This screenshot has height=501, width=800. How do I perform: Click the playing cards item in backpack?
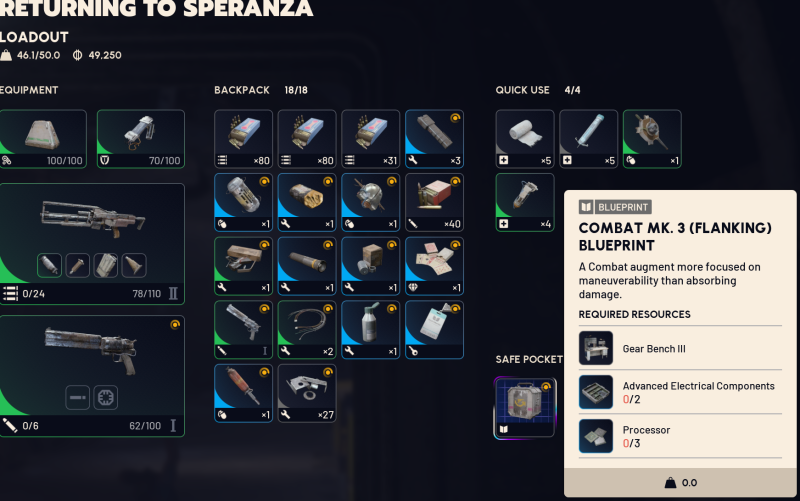tap(434, 266)
